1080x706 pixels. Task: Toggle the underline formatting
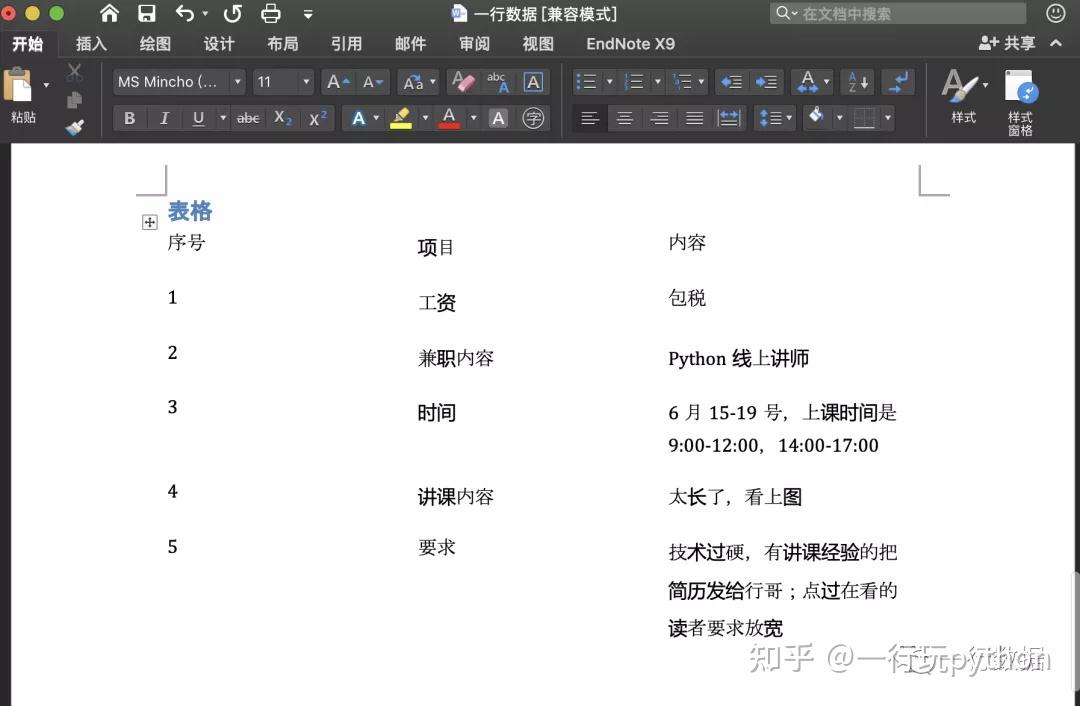point(197,117)
